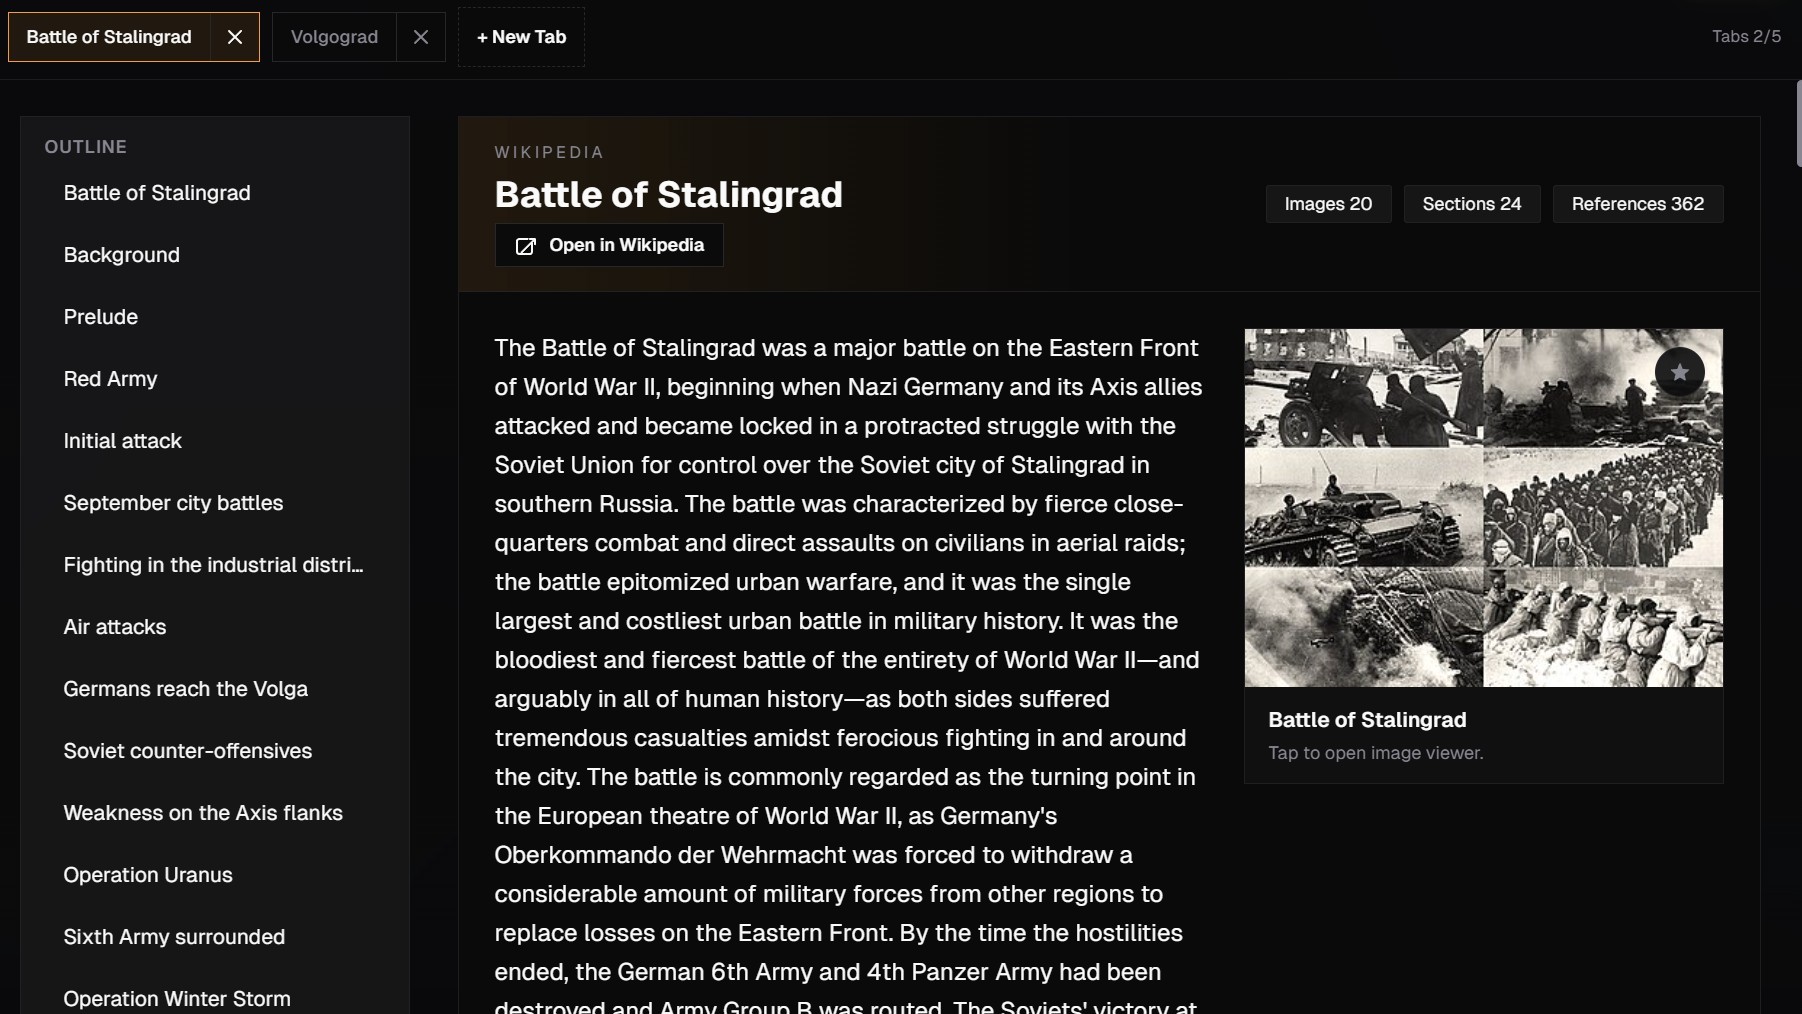
Task: Open the Battle of Stalingrad image viewer
Action: 1483,508
